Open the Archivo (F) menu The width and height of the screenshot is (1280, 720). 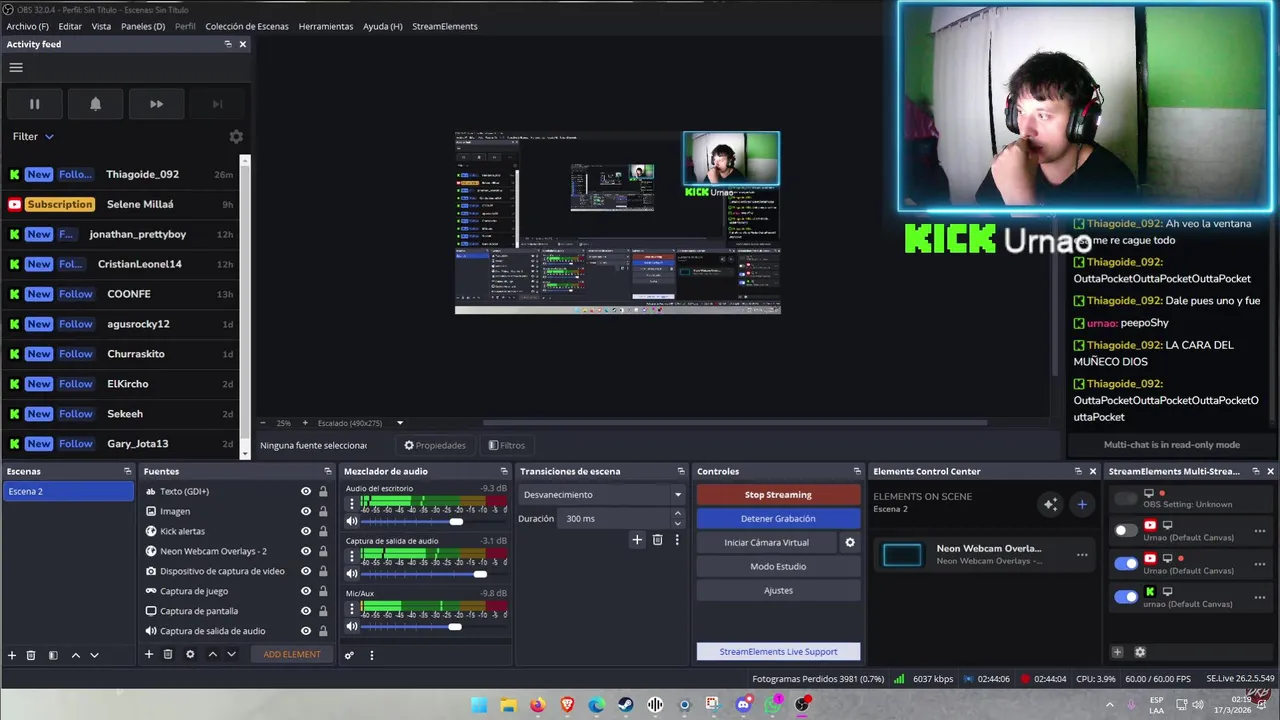pyautogui.click(x=27, y=26)
